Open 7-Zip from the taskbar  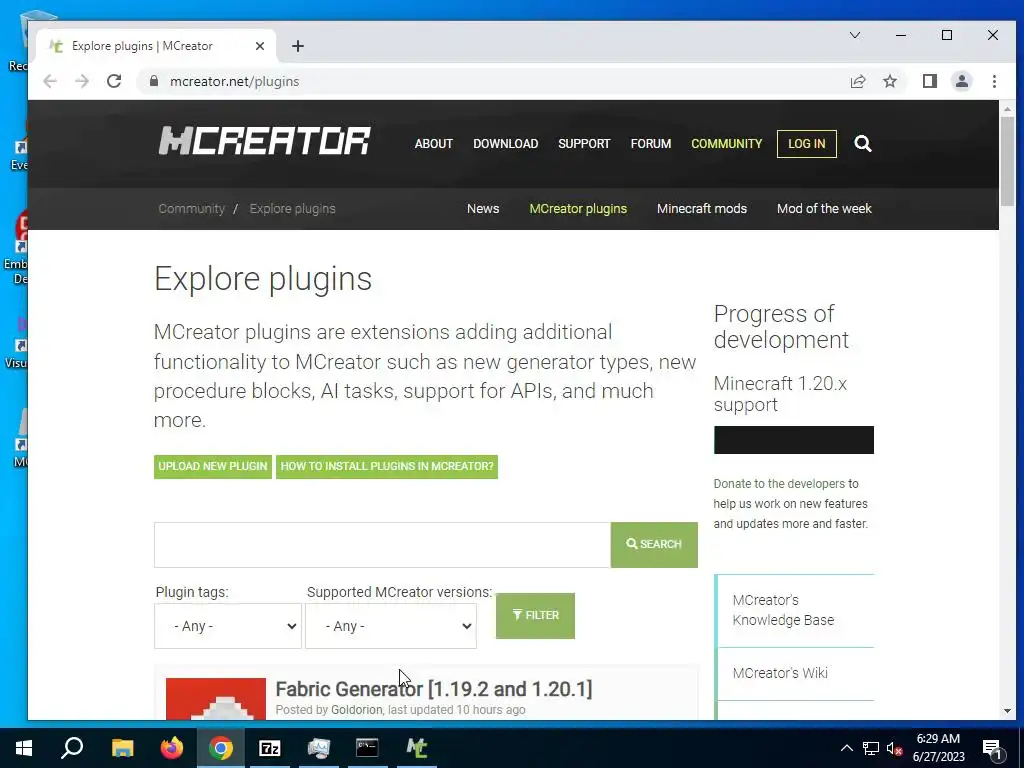pos(270,748)
